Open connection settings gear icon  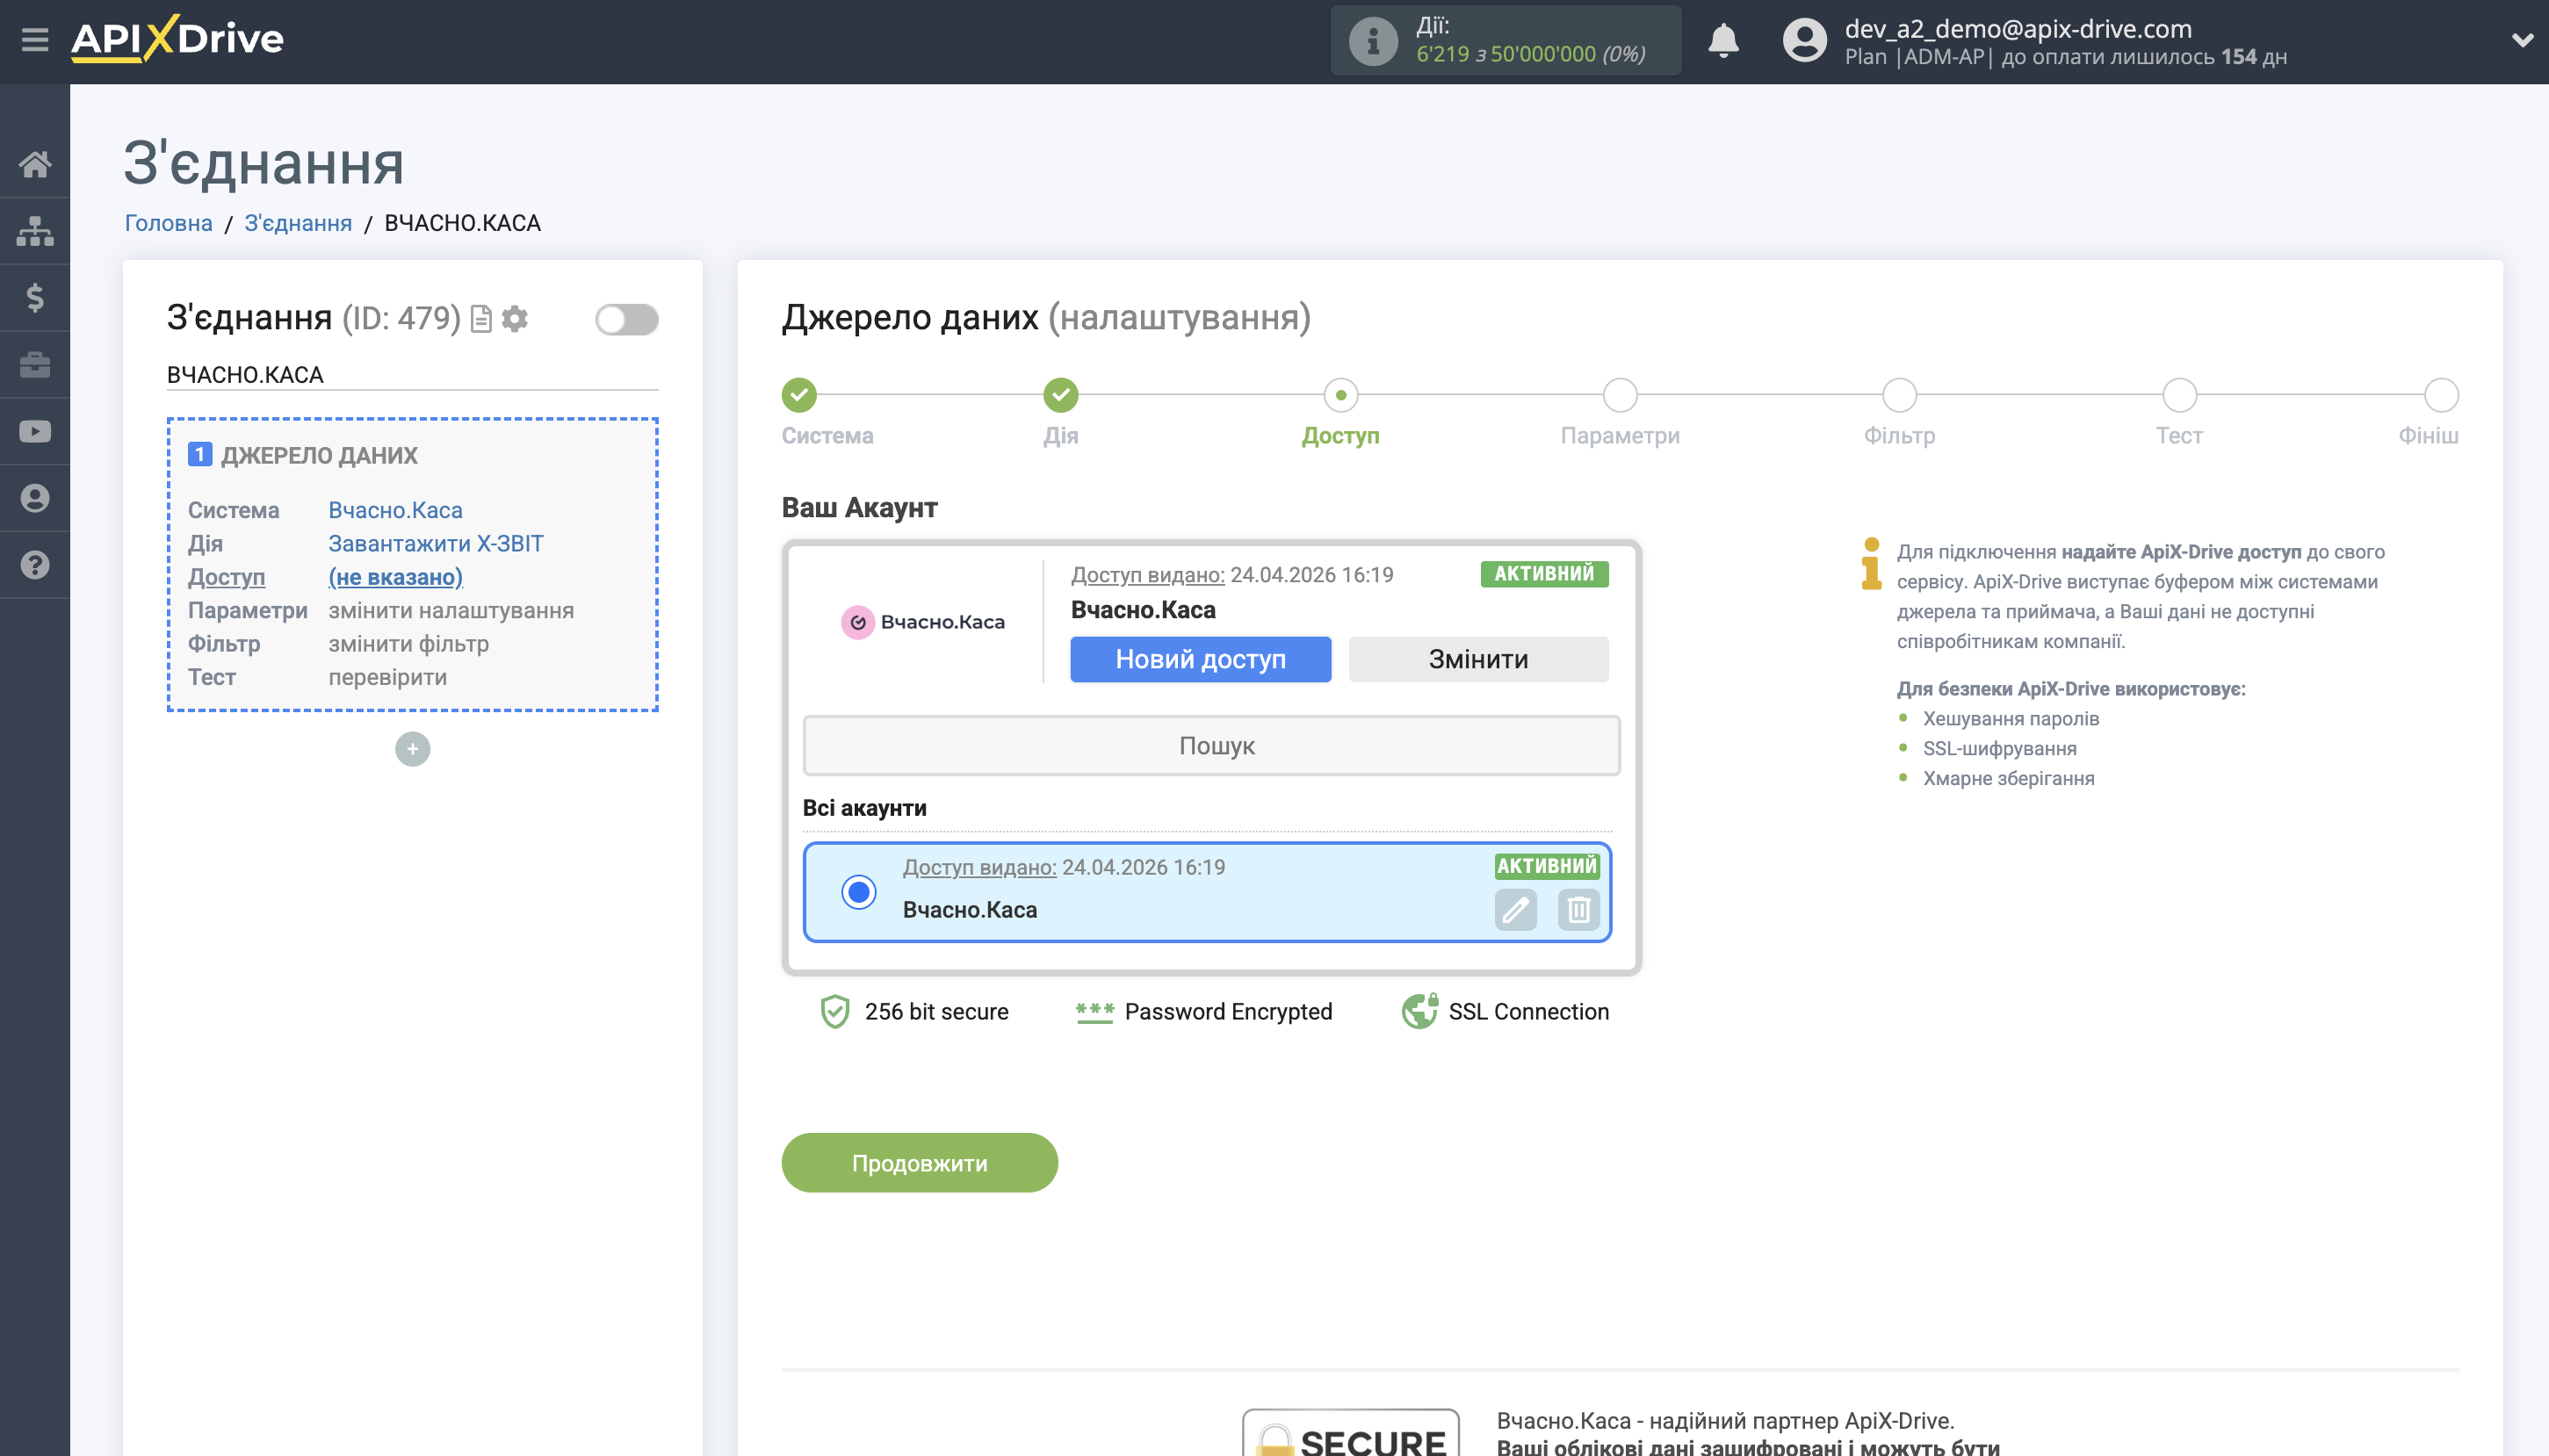pos(515,319)
